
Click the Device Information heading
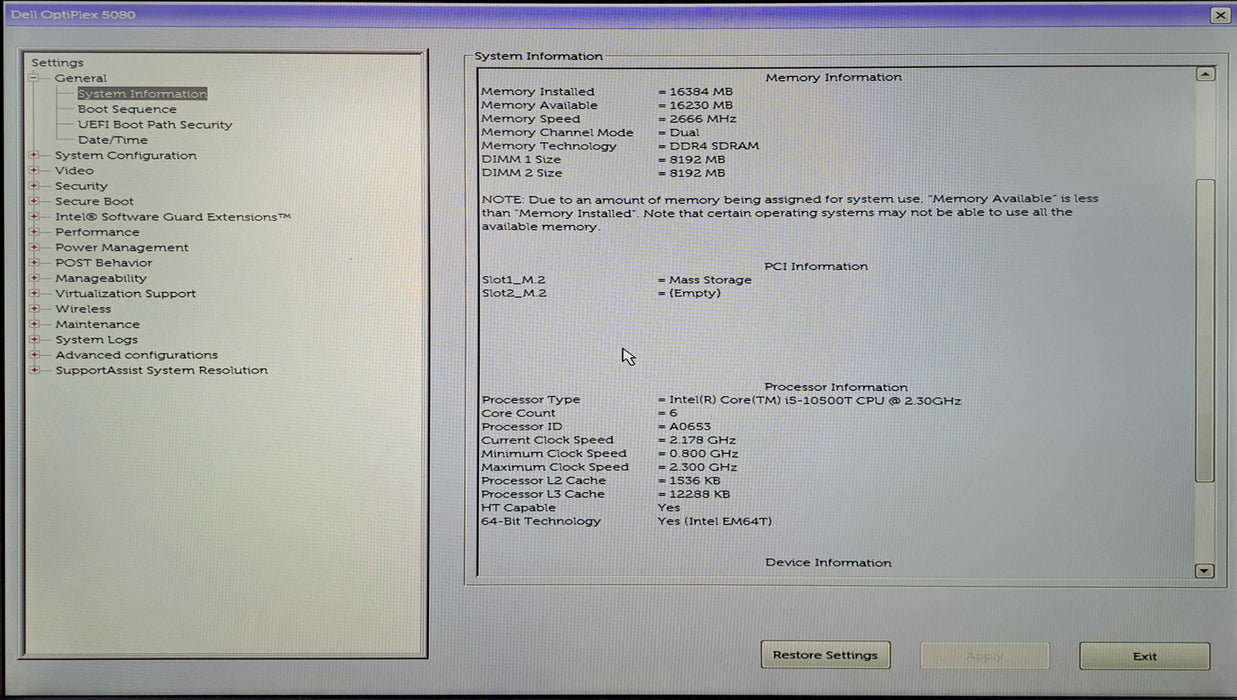click(x=828, y=563)
